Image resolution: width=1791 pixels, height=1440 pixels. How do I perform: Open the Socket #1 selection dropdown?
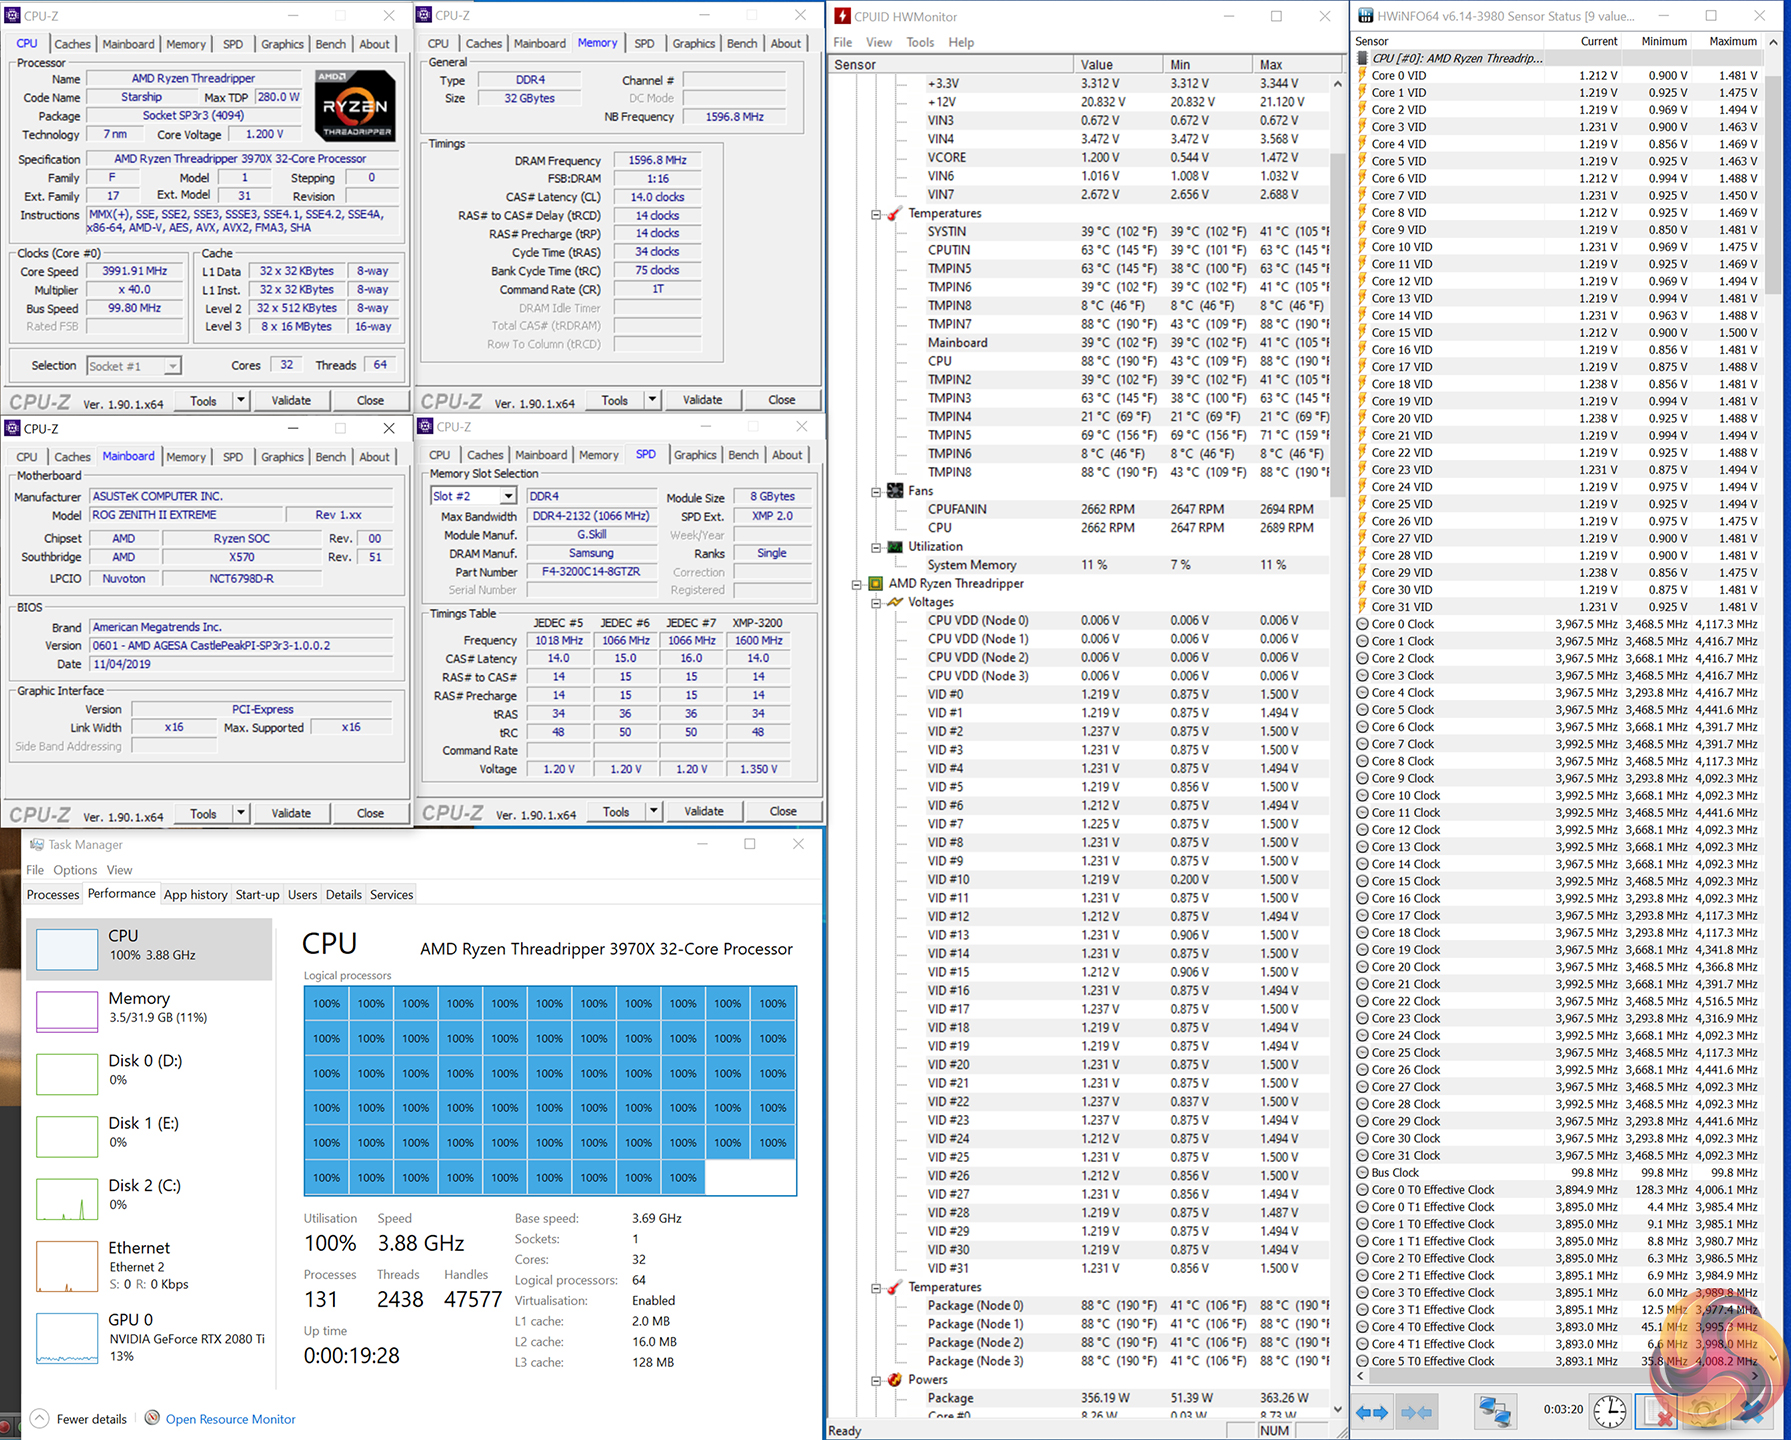pos(172,366)
